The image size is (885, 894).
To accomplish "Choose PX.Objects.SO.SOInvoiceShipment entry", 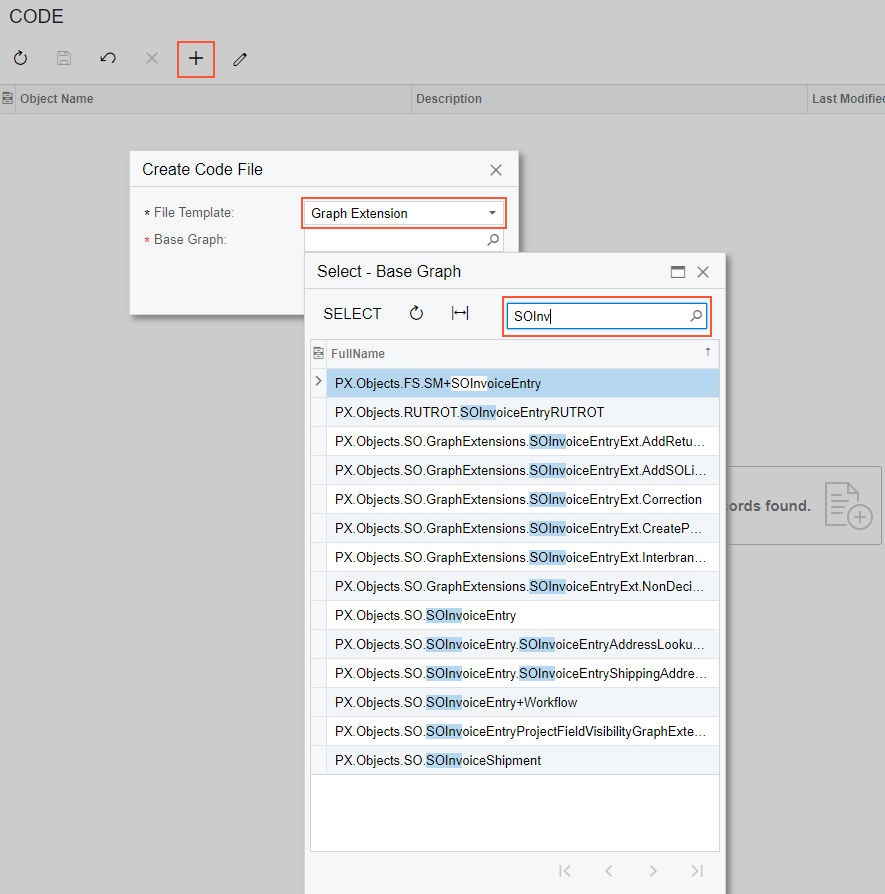I will 438,760.
